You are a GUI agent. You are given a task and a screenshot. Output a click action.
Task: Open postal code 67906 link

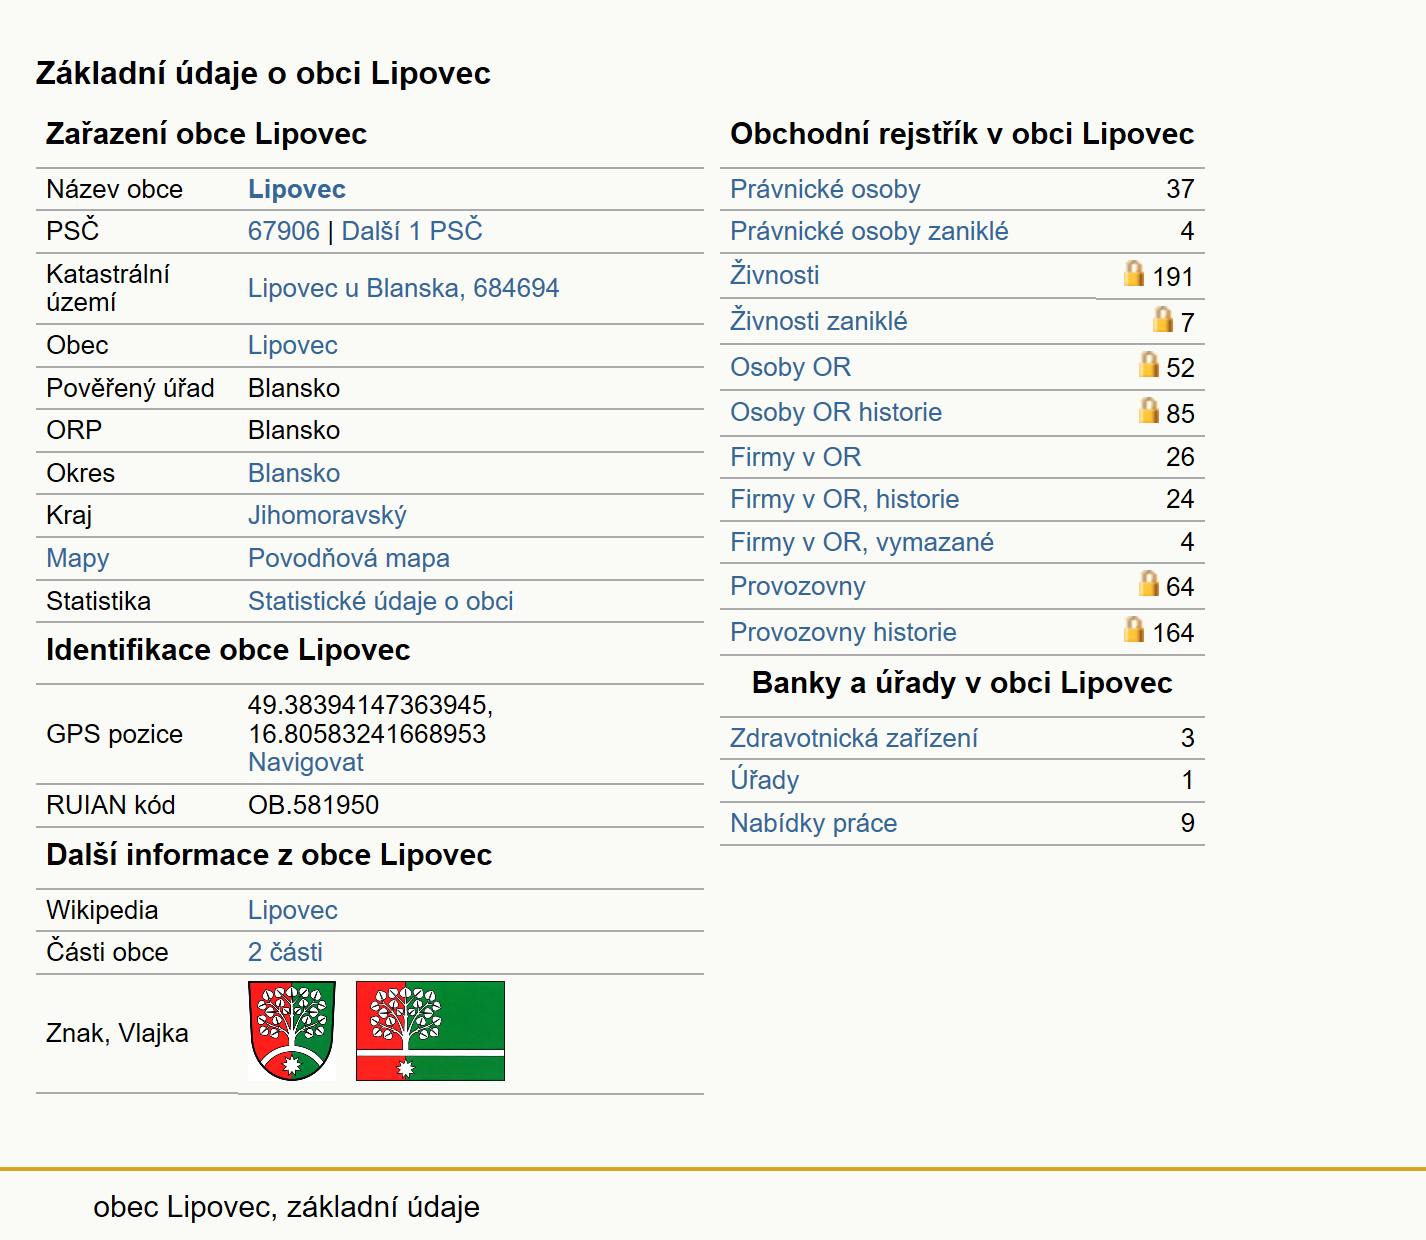point(284,231)
